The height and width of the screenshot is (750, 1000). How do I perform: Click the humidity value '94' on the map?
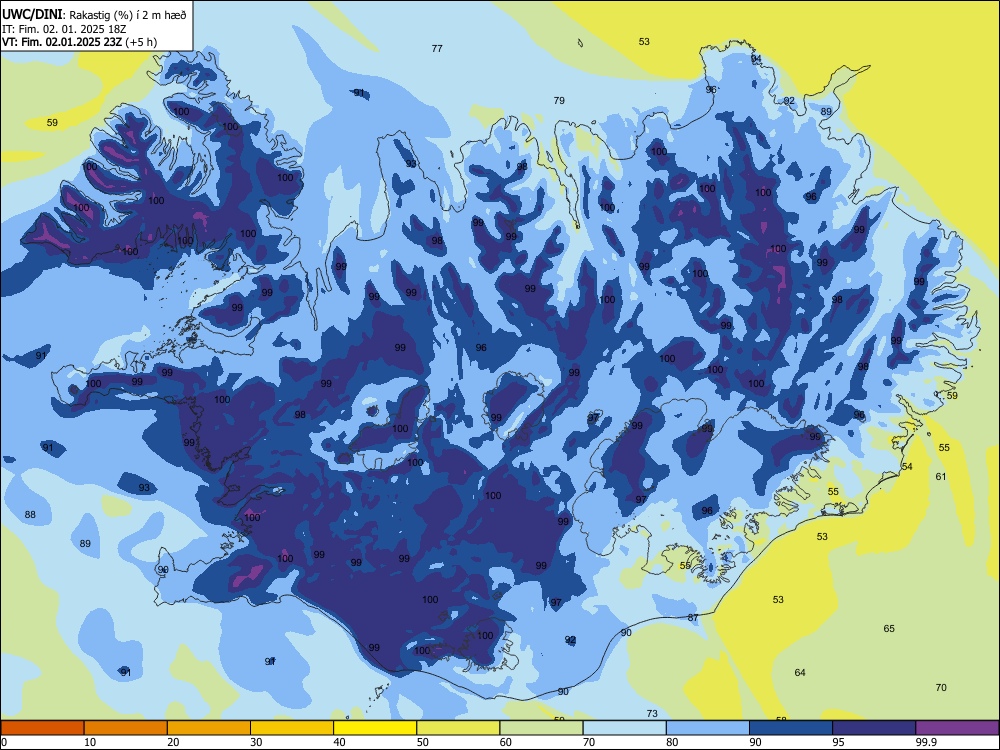pyautogui.click(x=756, y=59)
